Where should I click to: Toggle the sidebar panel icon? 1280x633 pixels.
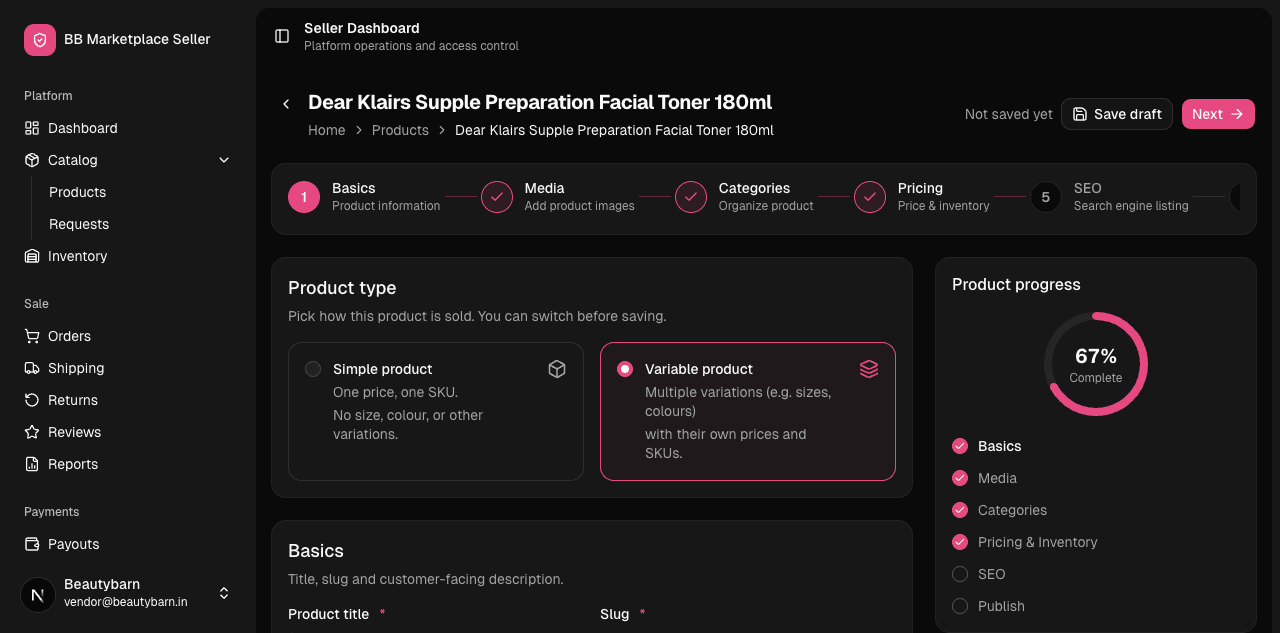[282, 36]
